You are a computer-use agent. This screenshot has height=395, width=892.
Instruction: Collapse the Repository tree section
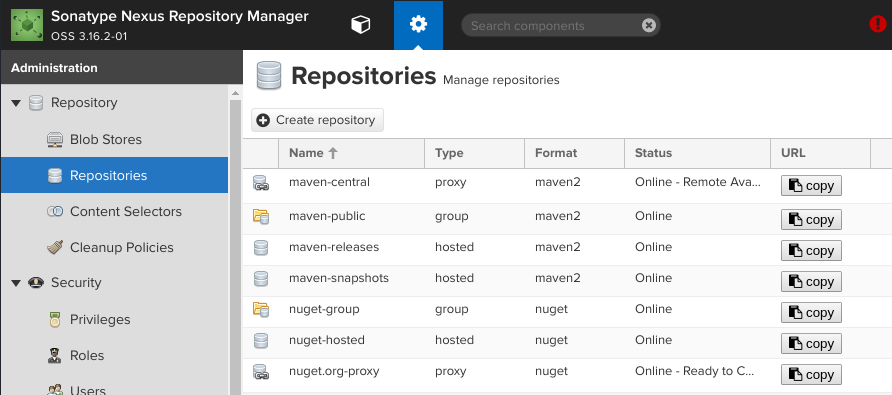click(16, 103)
